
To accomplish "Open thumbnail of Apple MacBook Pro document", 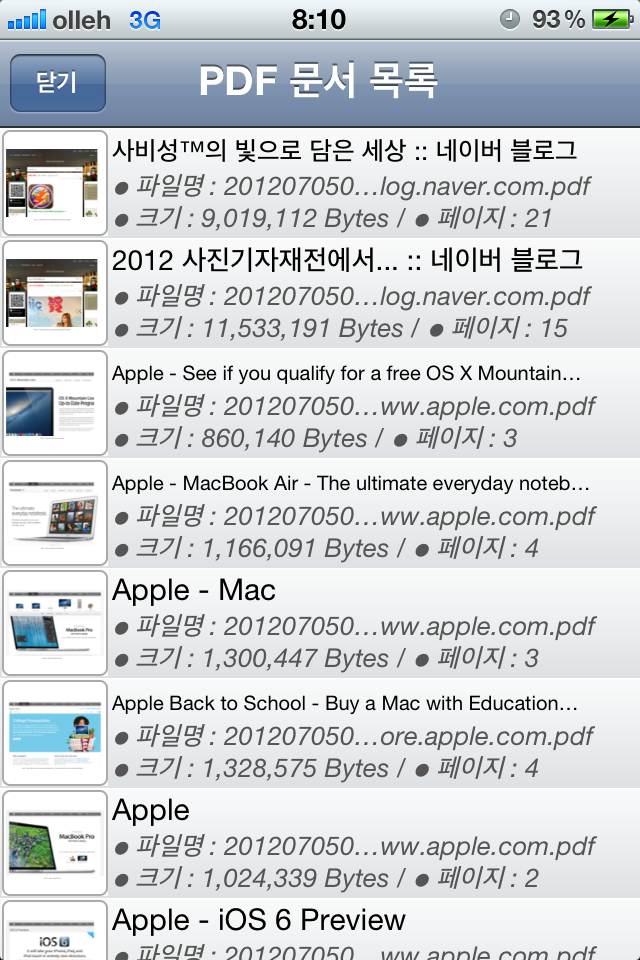I will [x=55, y=843].
